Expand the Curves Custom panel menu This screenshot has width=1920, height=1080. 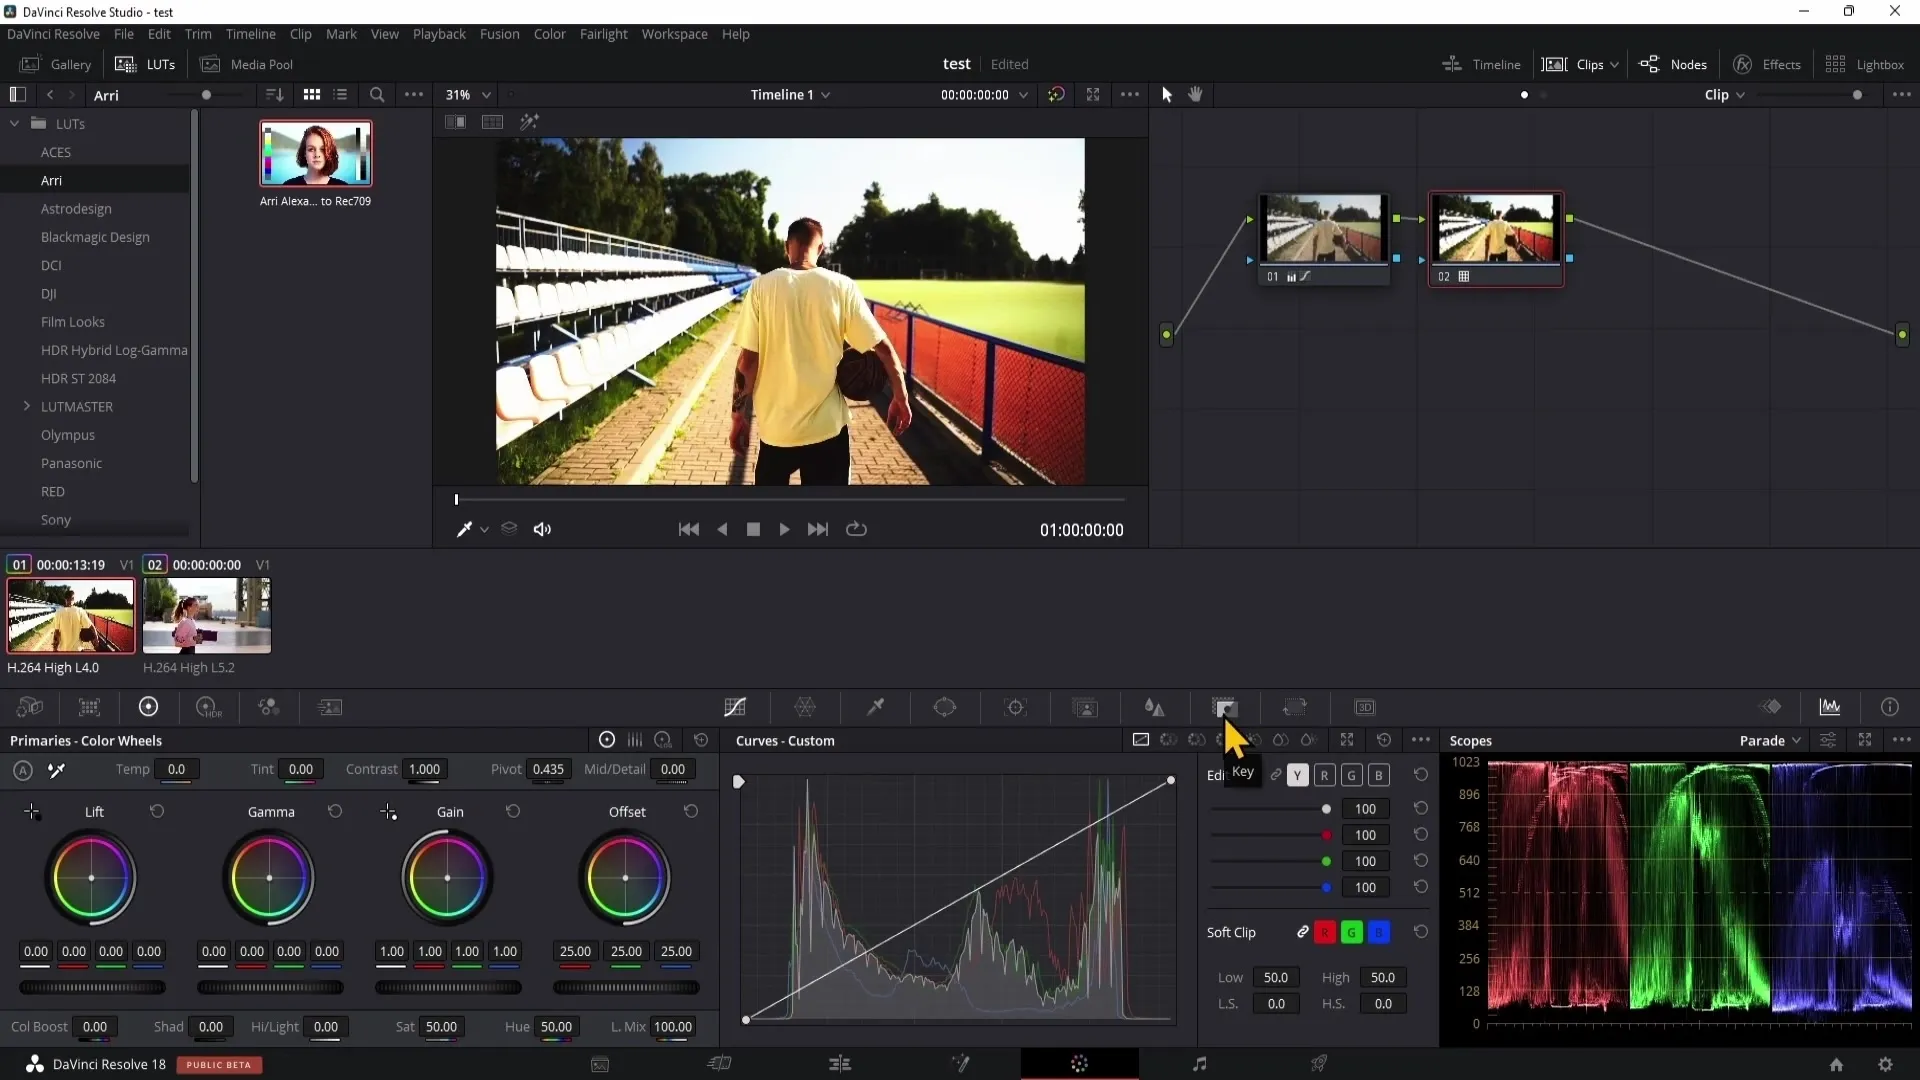1422,740
